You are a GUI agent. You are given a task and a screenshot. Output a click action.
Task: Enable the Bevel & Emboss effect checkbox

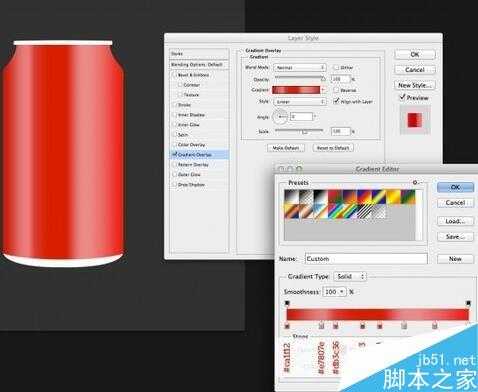[x=174, y=75]
